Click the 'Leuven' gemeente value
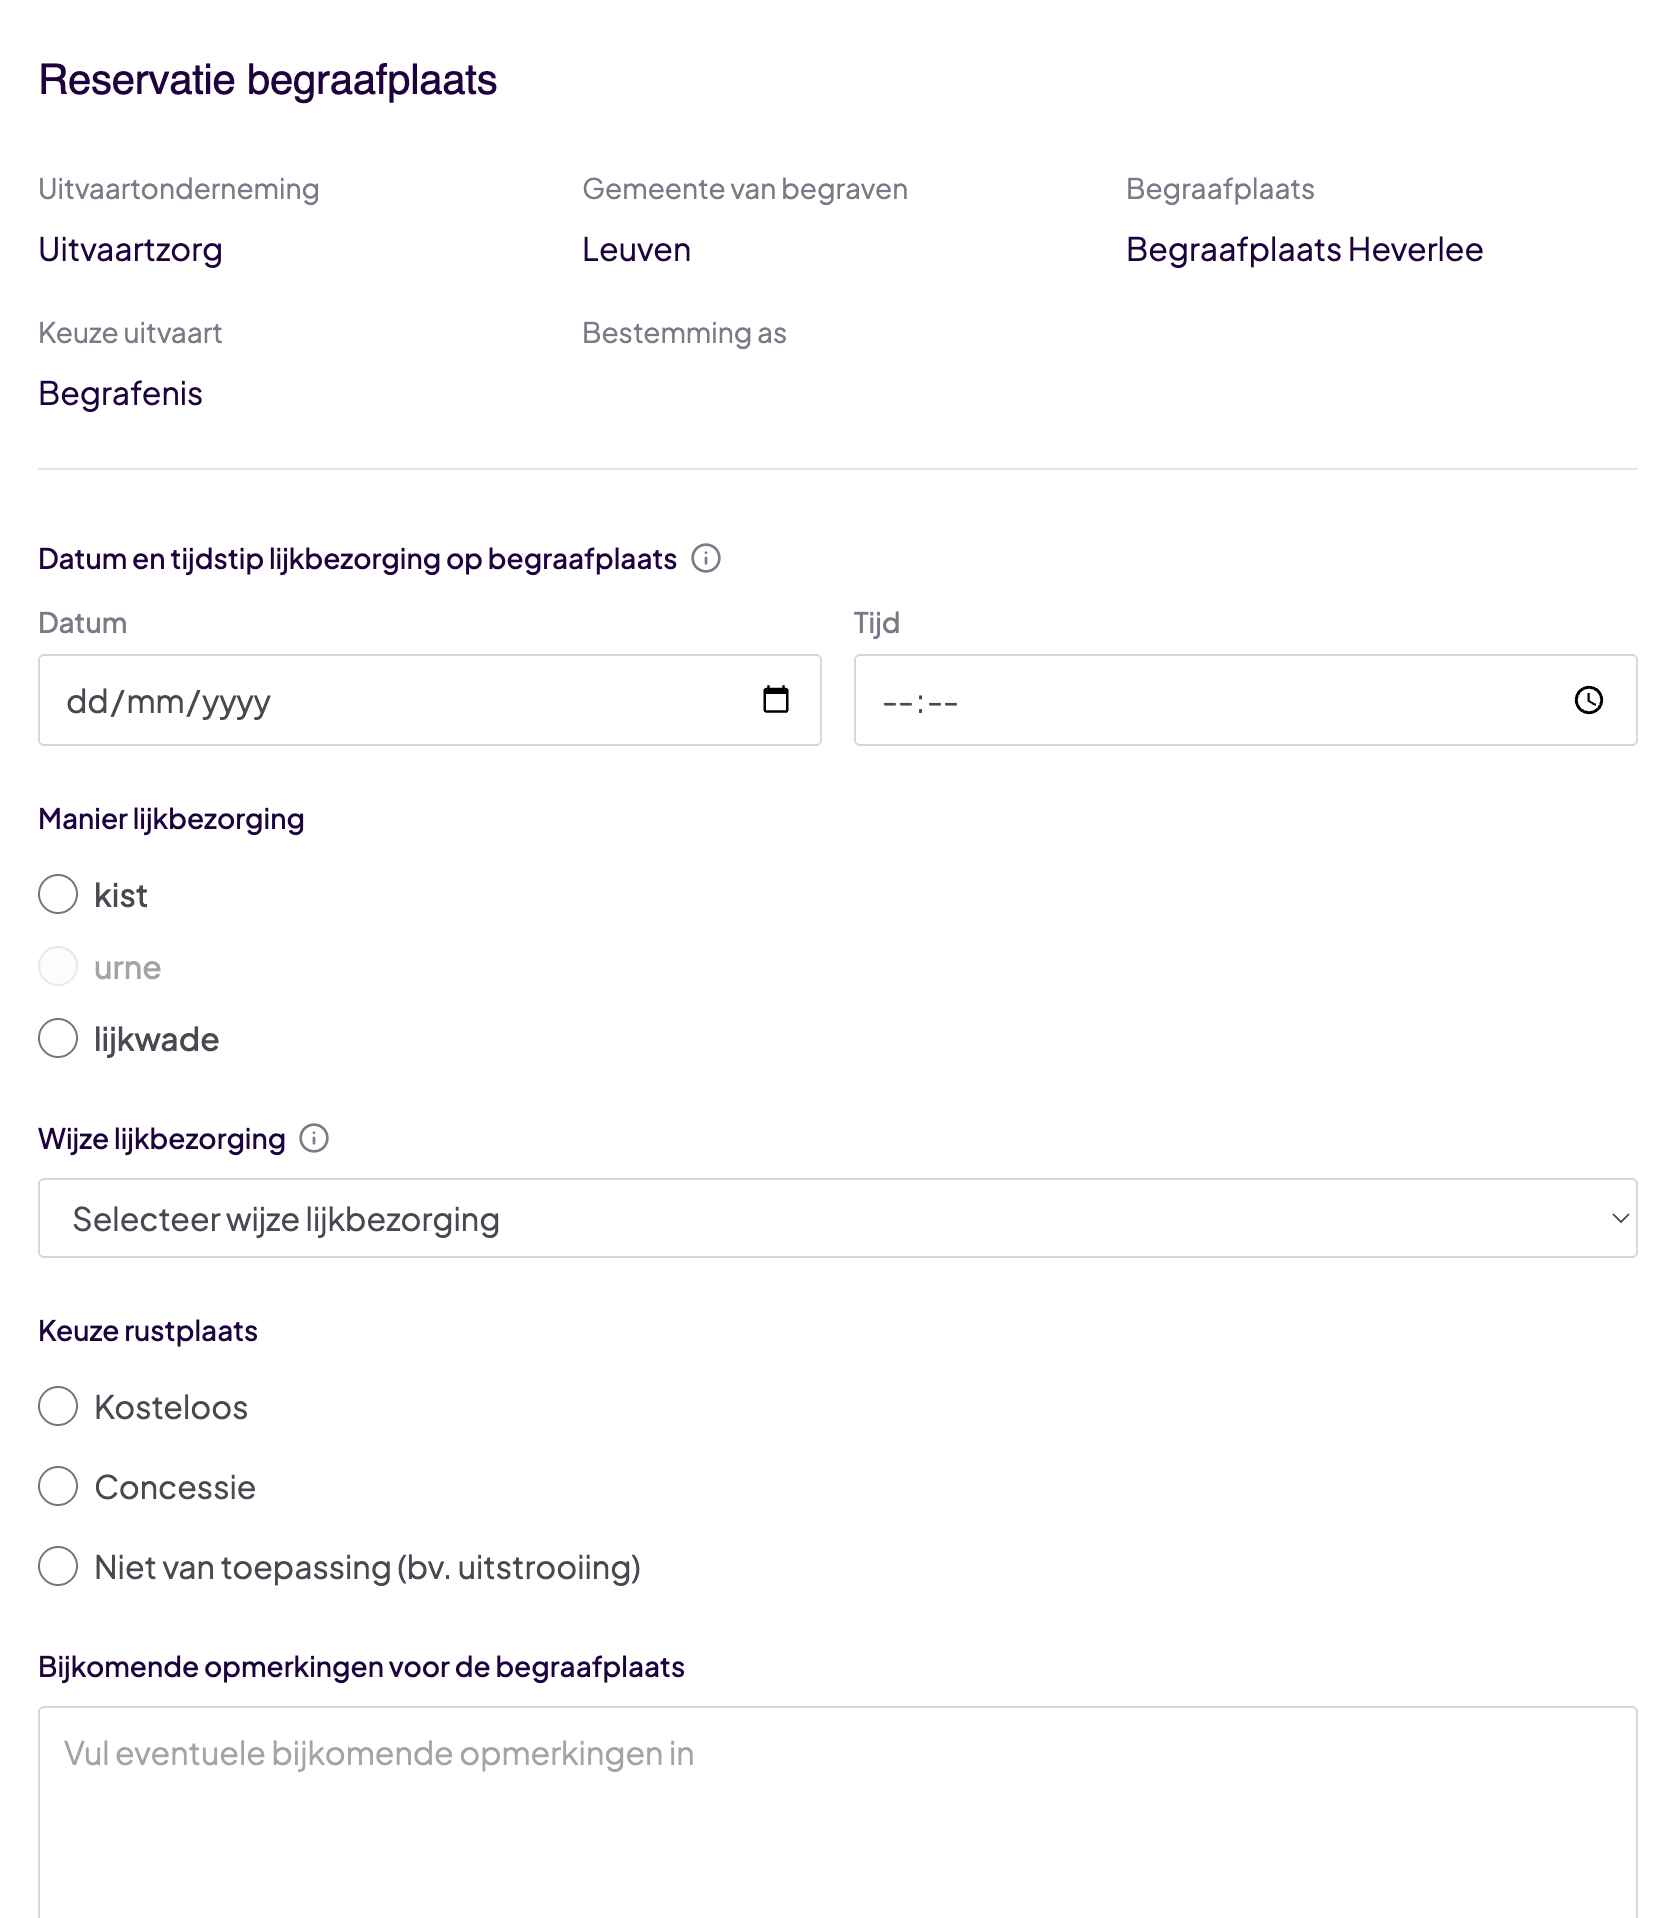The height and width of the screenshot is (1918, 1674). 636,250
